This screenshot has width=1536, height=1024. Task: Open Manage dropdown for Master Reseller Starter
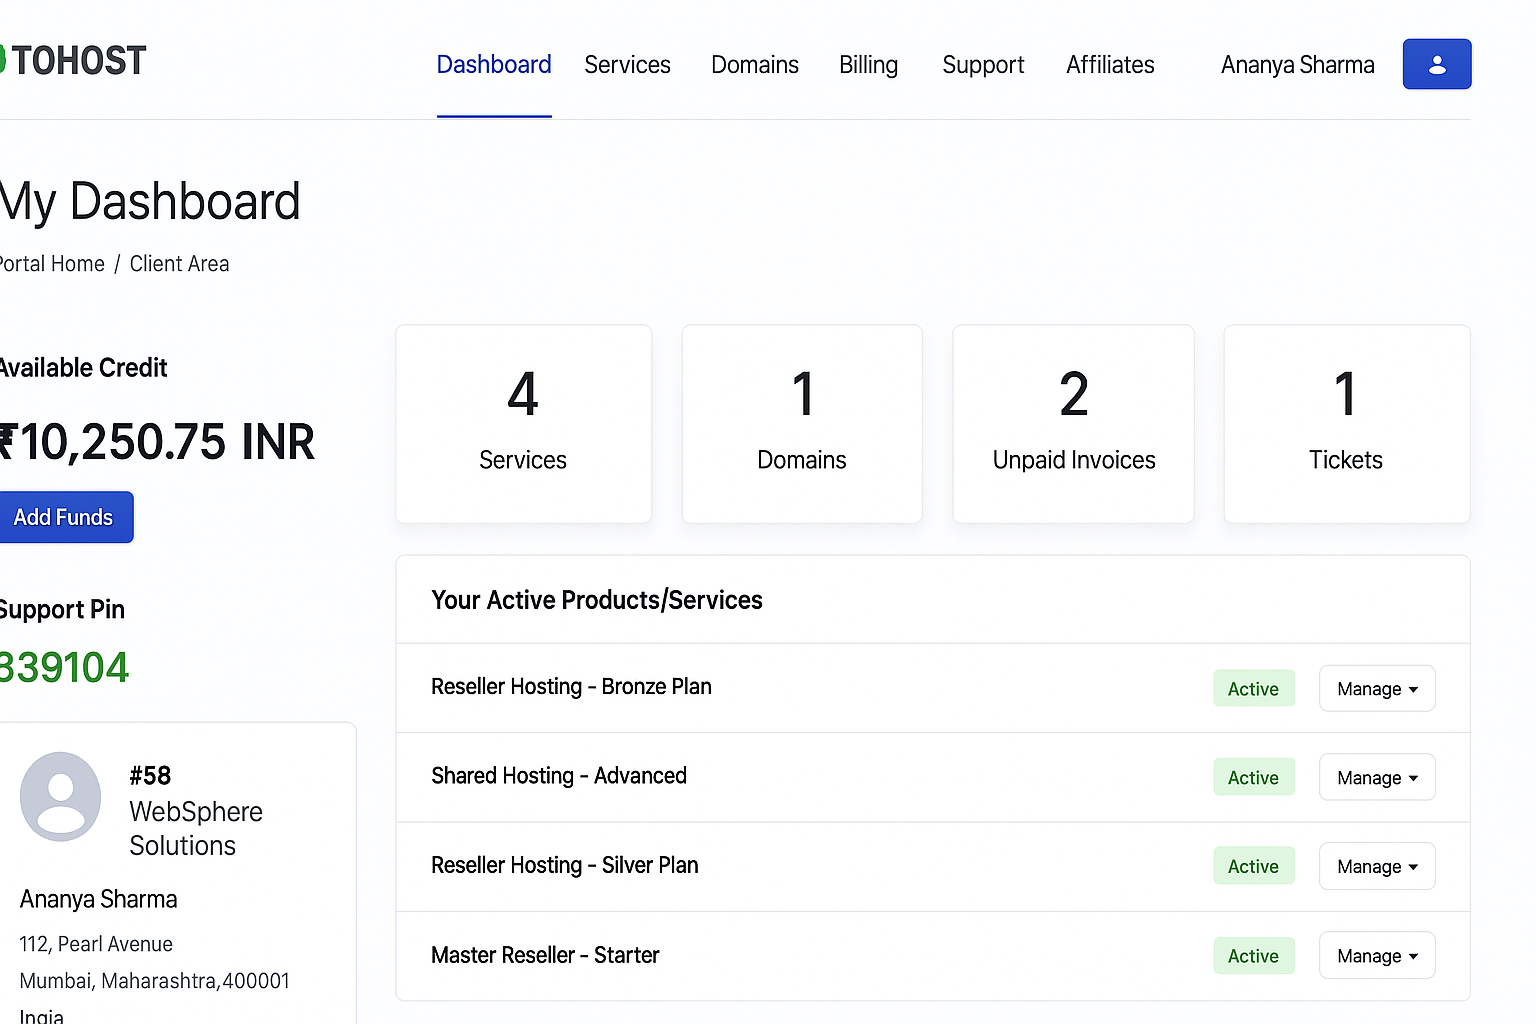[1376, 956]
